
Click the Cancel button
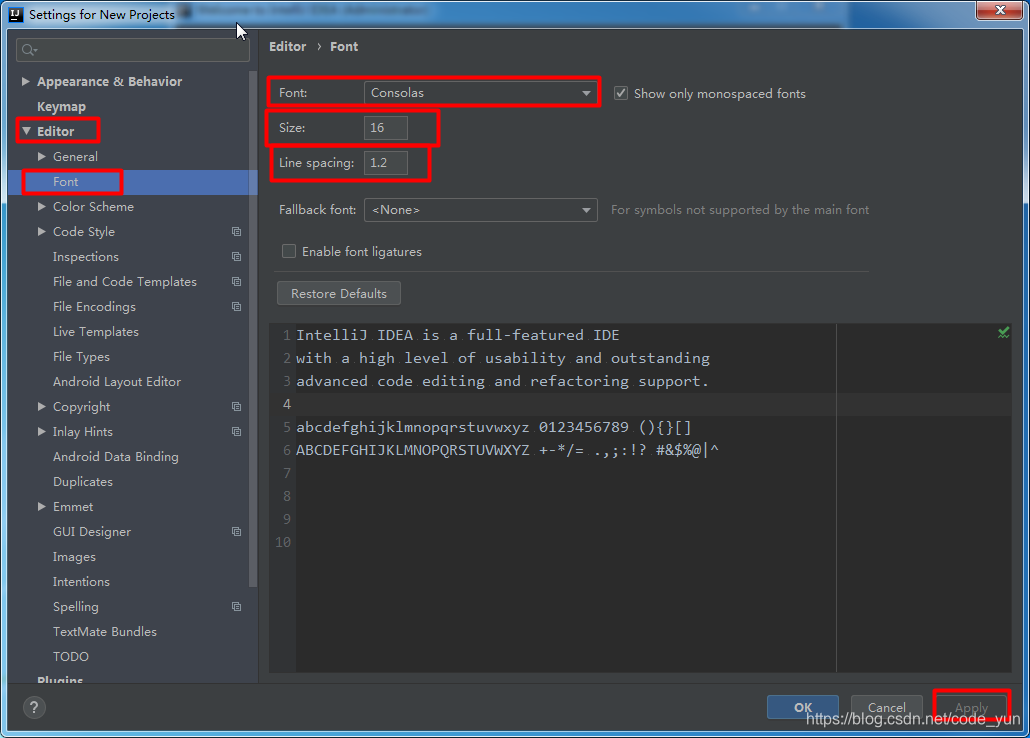coord(887,707)
